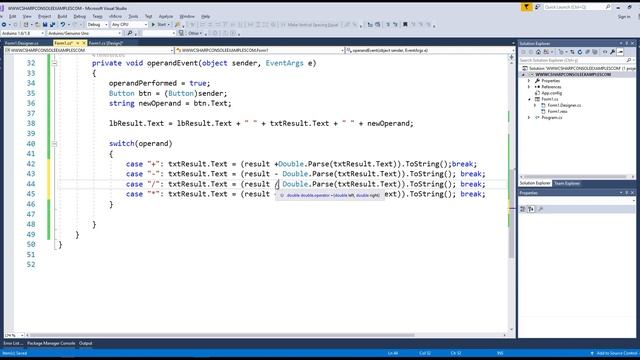640x360 pixels.
Task: Expand the Program.cs node
Action: tap(529, 118)
